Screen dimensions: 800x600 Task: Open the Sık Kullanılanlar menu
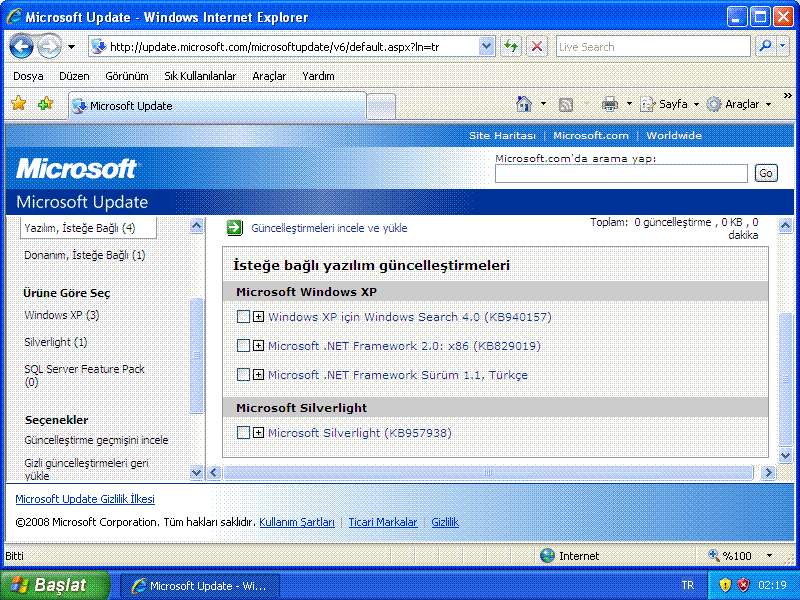click(x=200, y=76)
